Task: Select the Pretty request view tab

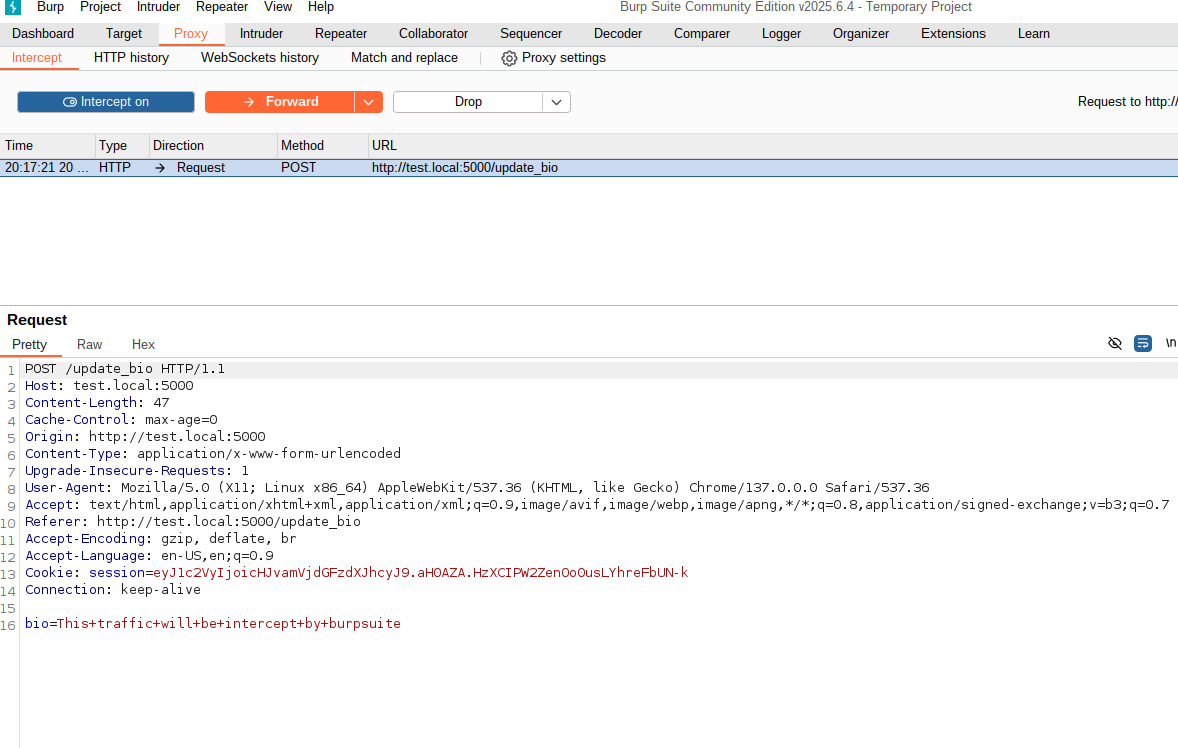Action: (29, 345)
